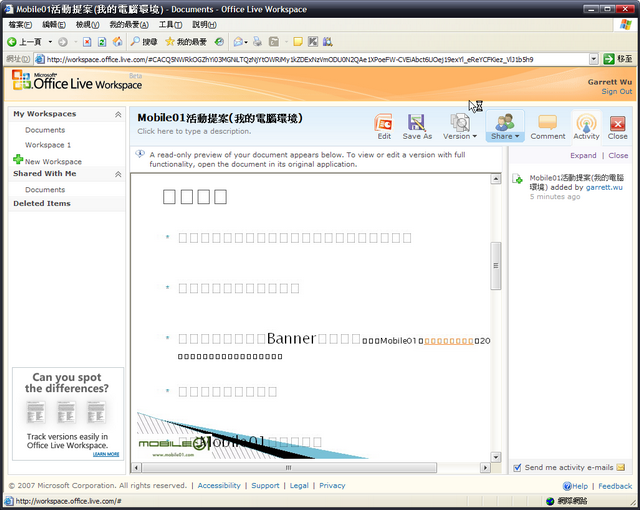Click the Accessibility footer link
This screenshot has height=510, width=640.
[219, 486]
